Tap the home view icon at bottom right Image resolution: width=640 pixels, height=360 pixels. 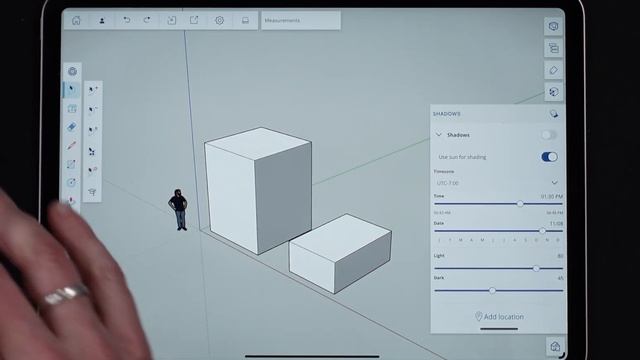[555, 347]
